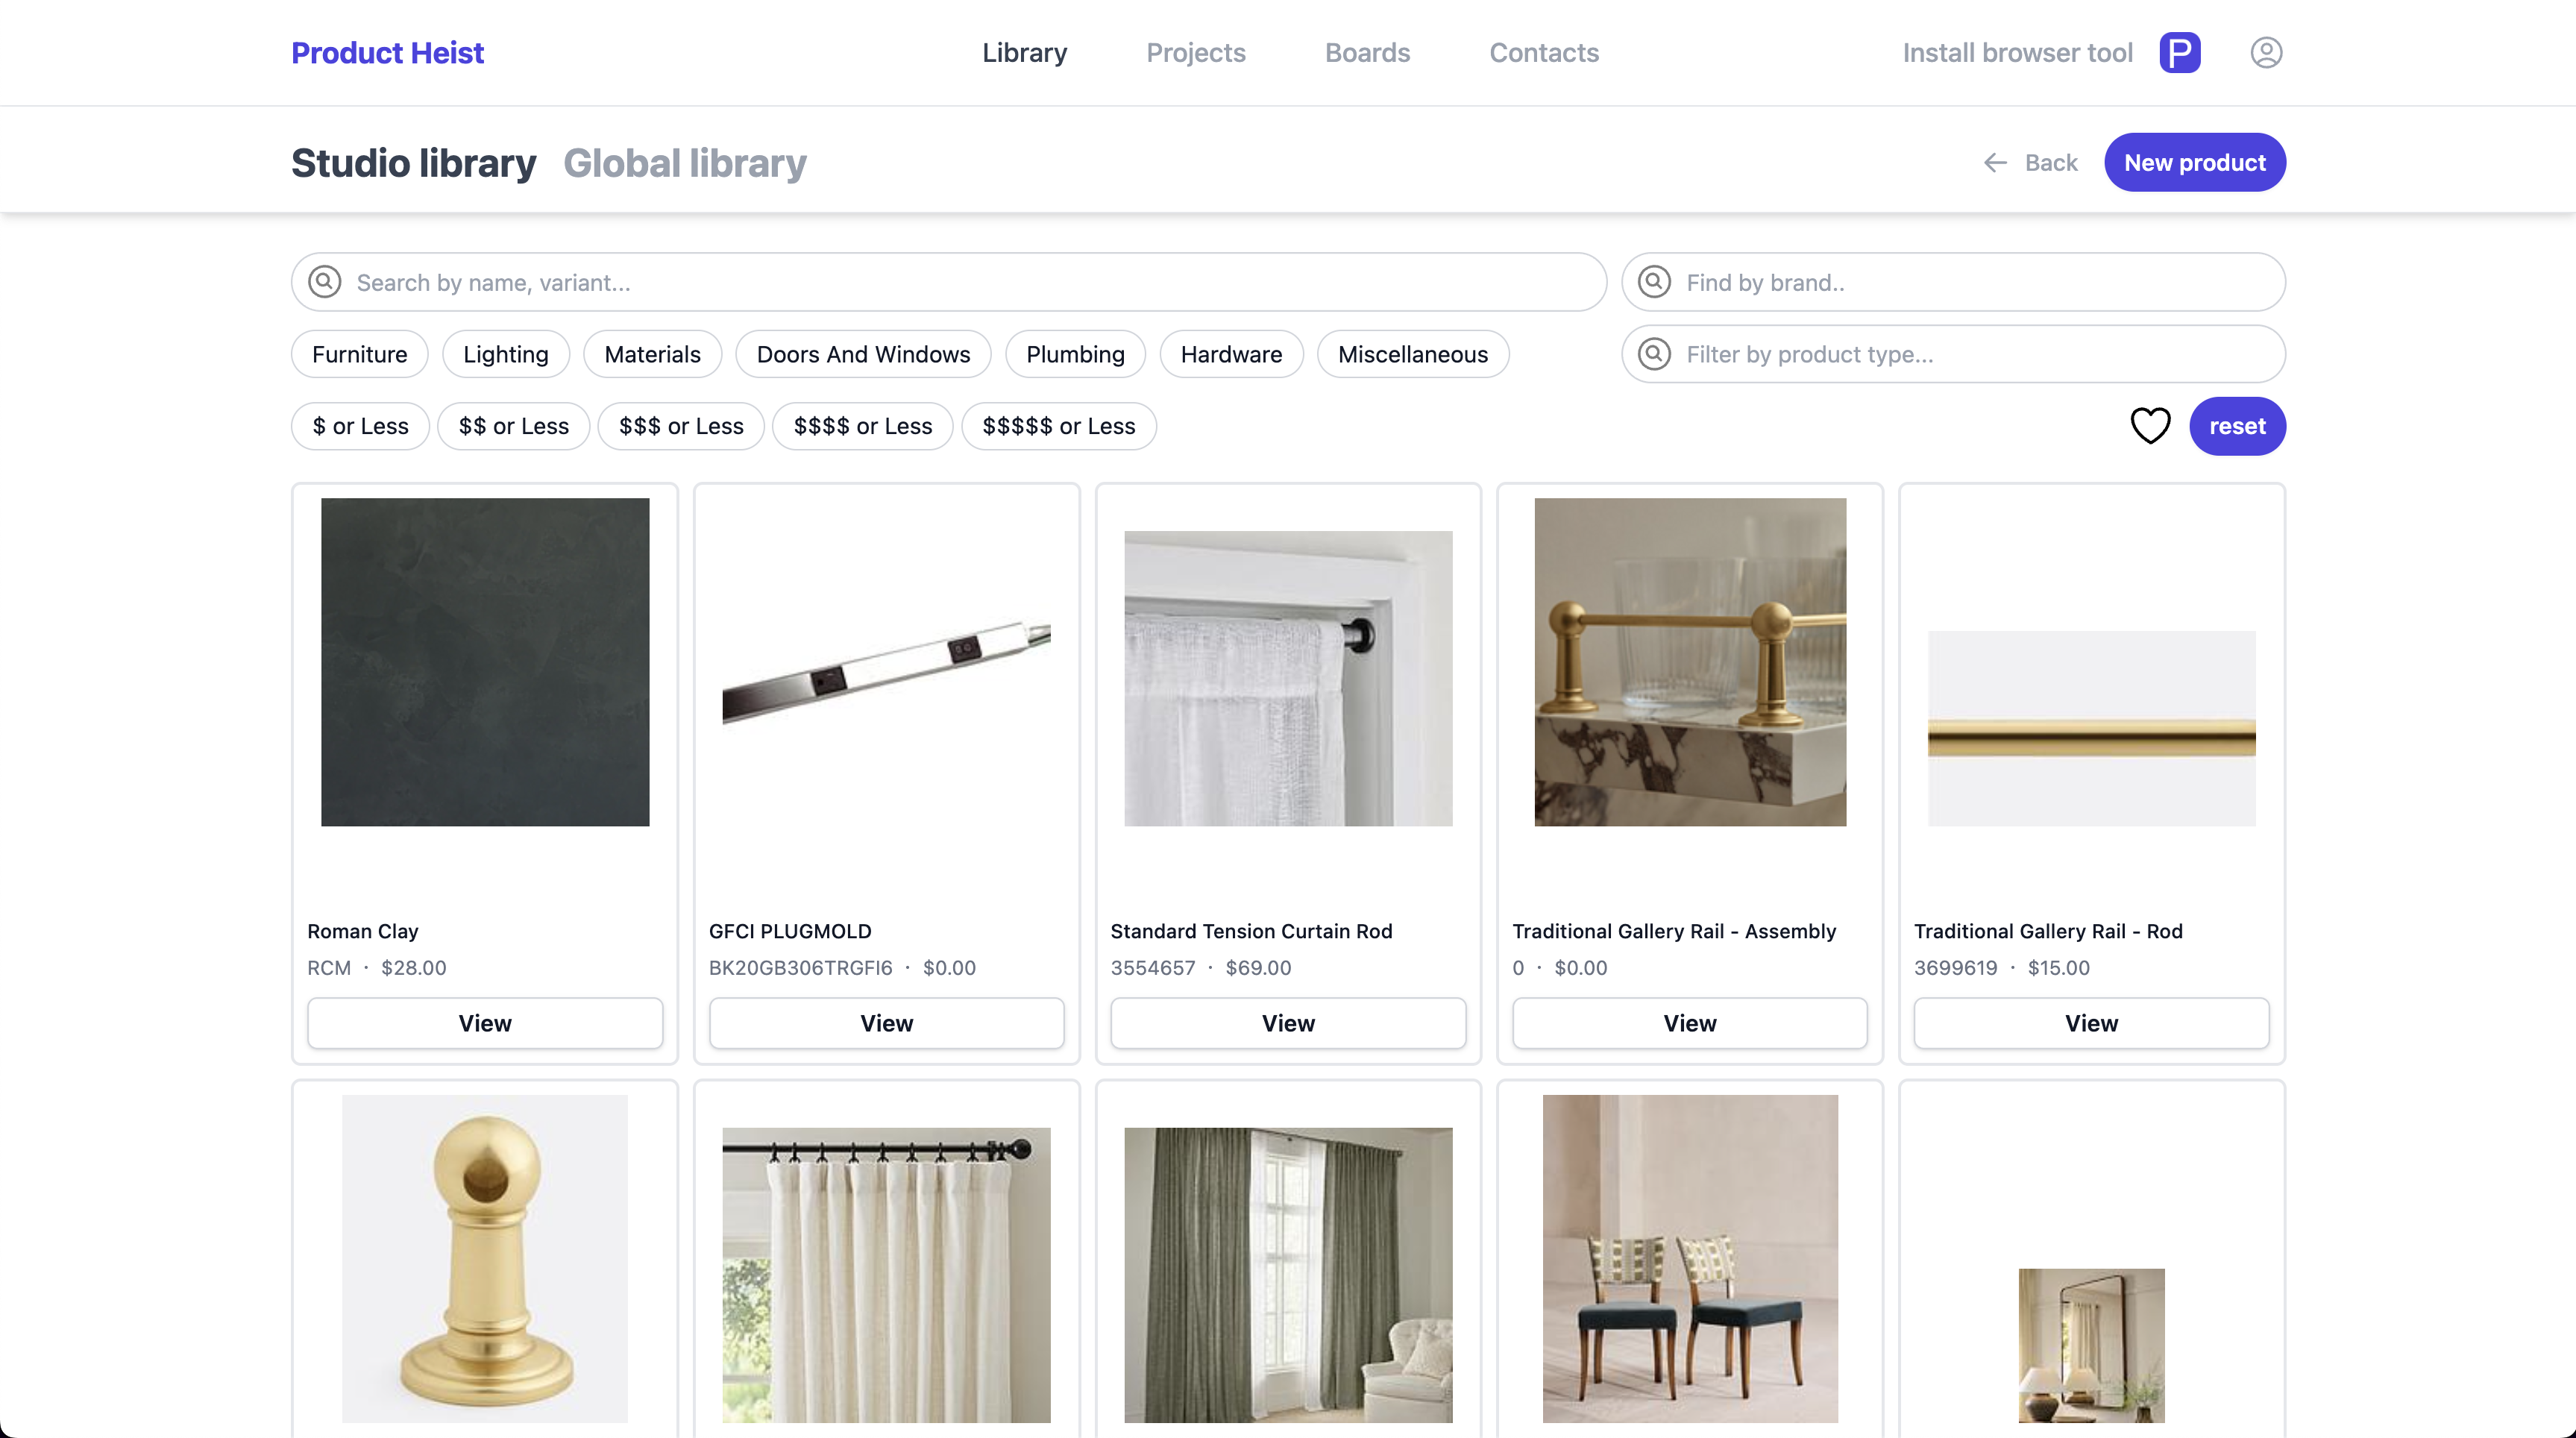Toggle the heart favorites filter

point(2150,426)
